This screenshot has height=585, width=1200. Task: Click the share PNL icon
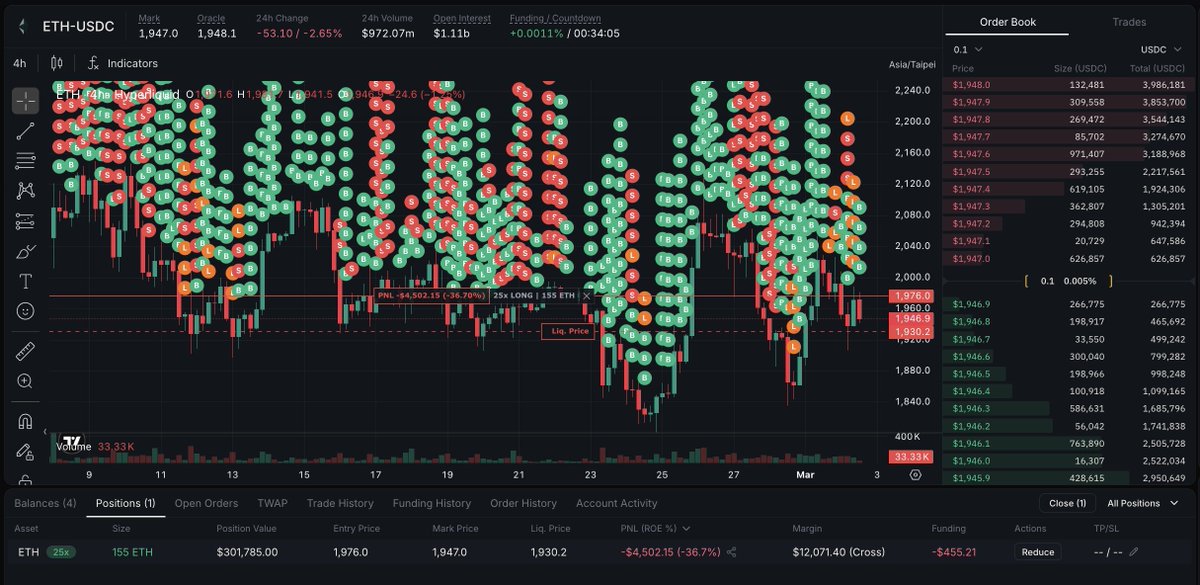[731, 551]
